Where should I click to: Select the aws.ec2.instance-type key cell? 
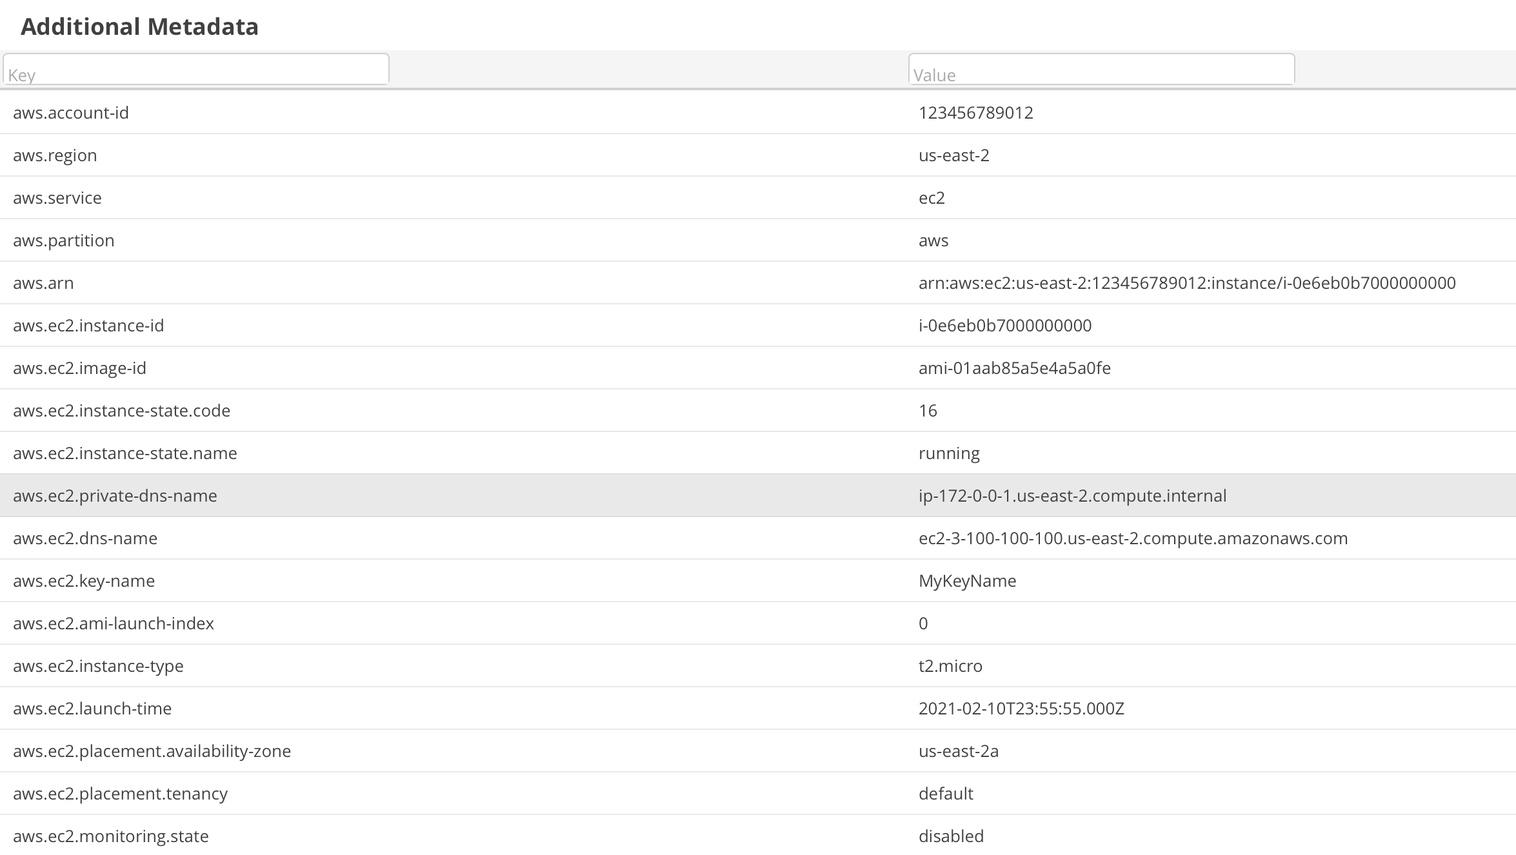(98, 666)
